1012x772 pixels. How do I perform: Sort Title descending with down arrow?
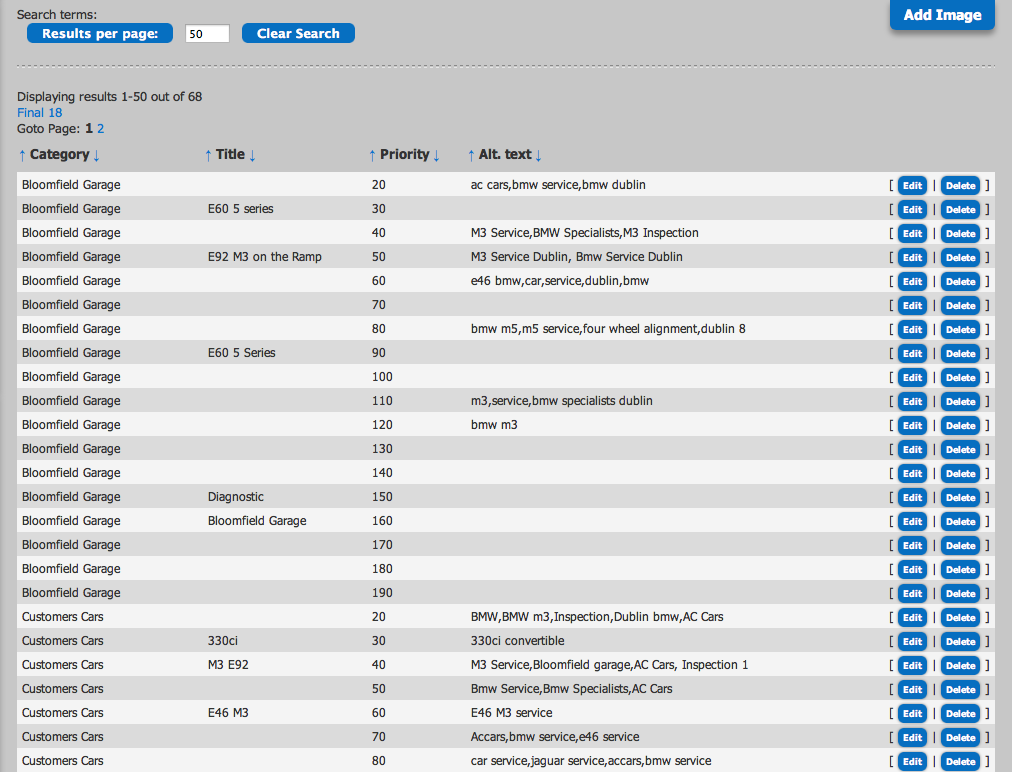pyautogui.click(x=252, y=155)
